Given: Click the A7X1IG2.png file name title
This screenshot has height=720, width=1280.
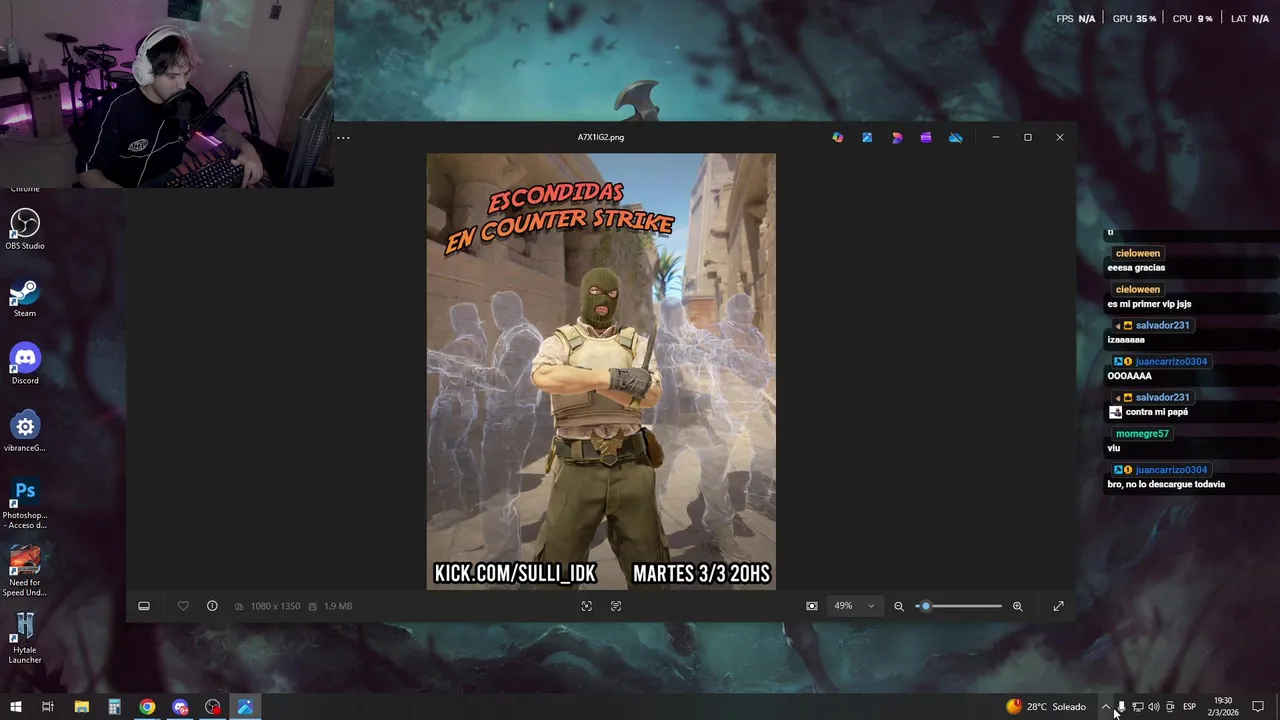Looking at the screenshot, I should [x=601, y=138].
